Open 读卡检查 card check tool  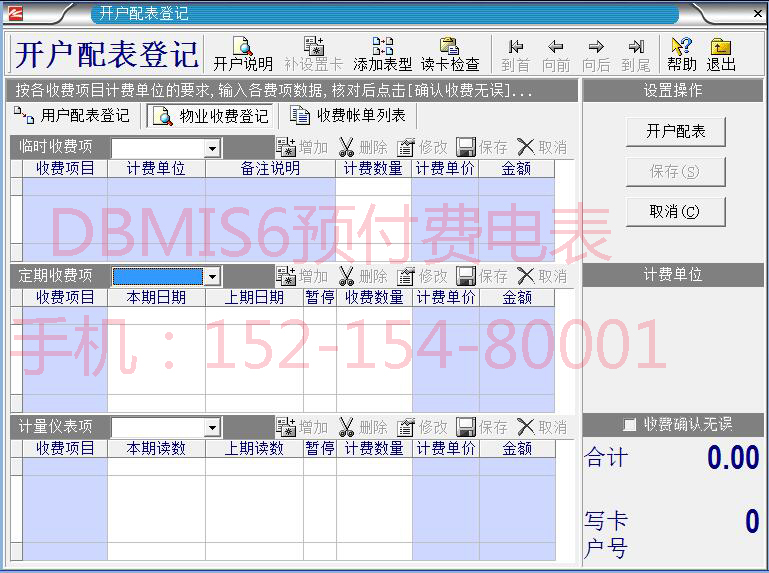(449, 54)
